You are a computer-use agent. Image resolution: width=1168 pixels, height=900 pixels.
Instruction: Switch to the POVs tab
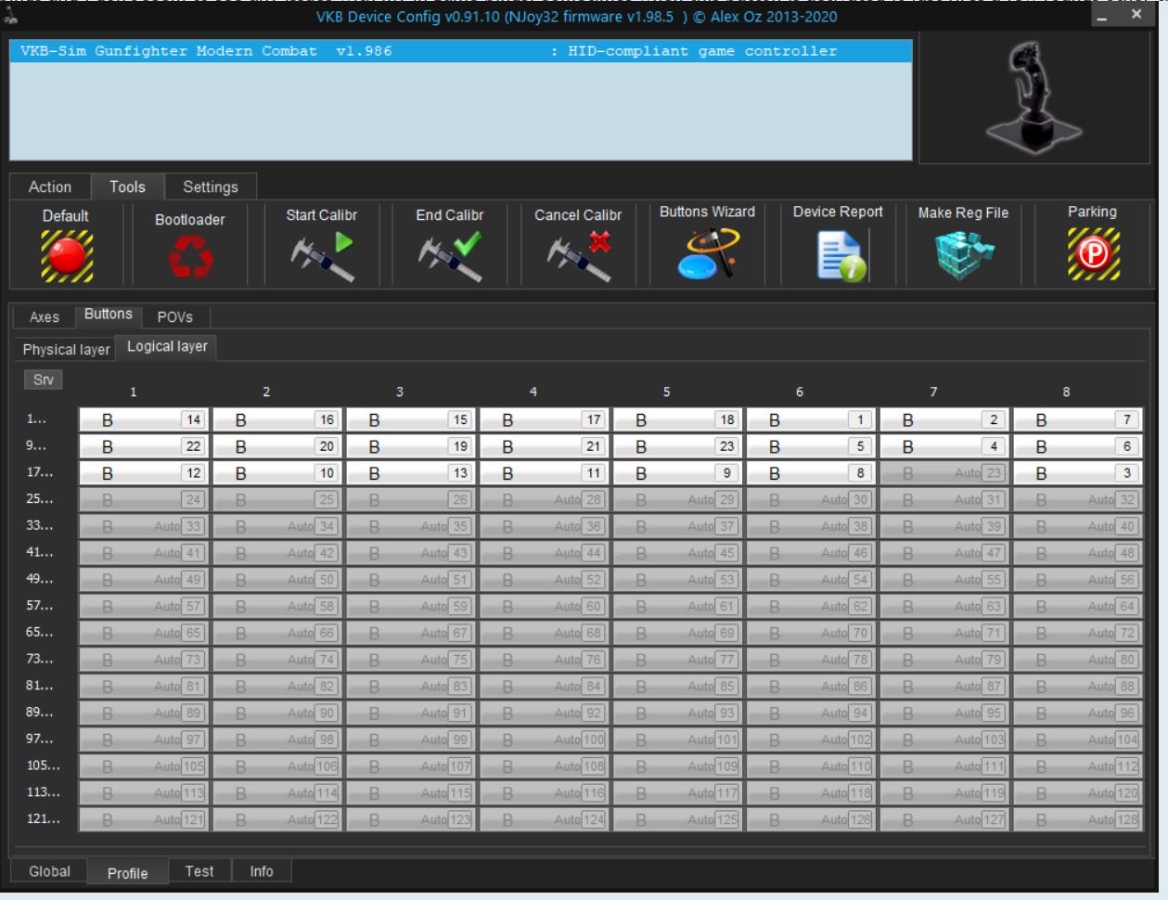175,317
